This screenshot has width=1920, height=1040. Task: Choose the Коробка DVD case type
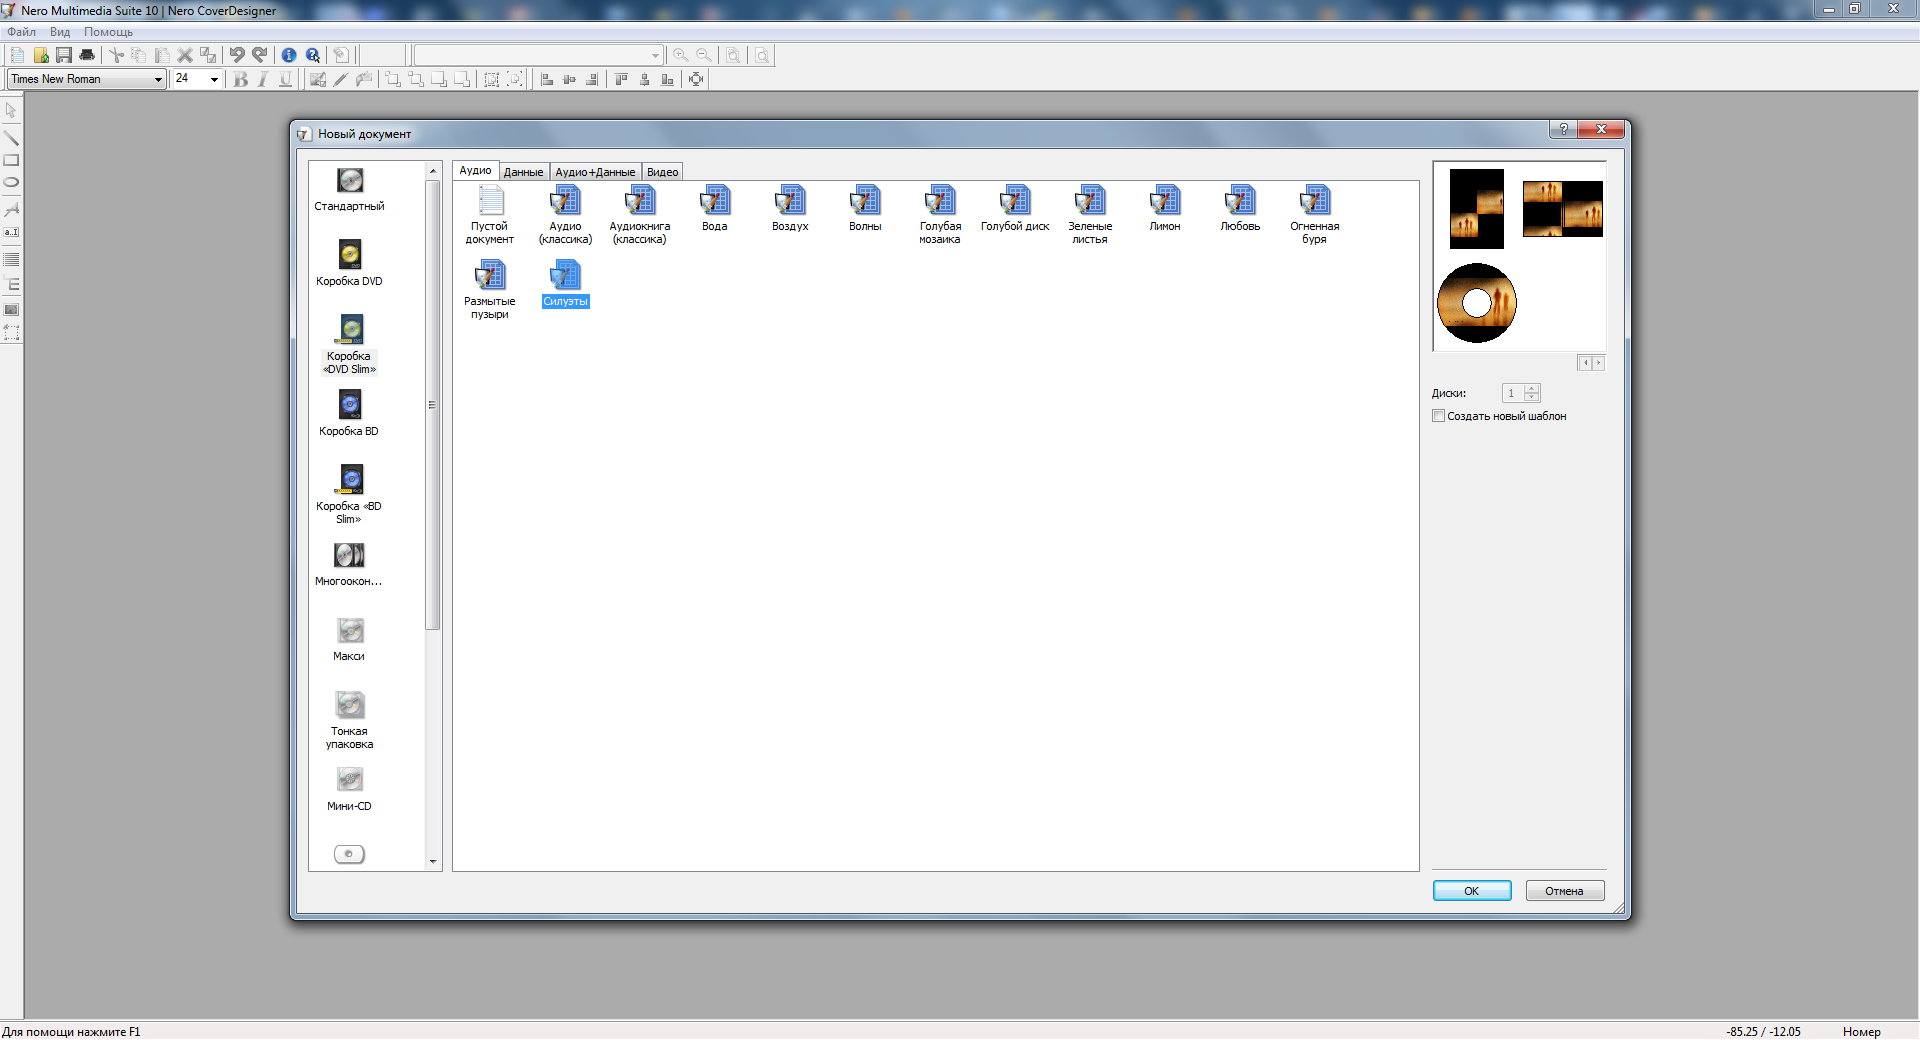pyautogui.click(x=349, y=255)
